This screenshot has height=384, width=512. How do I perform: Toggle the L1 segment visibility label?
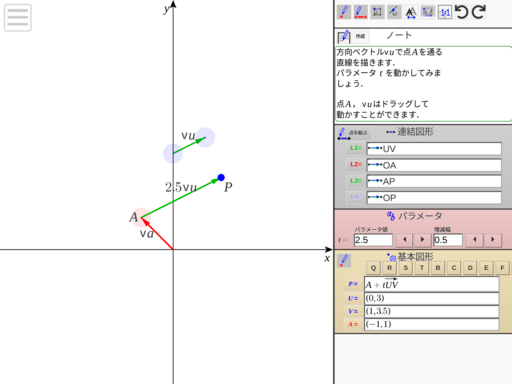(356, 148)
